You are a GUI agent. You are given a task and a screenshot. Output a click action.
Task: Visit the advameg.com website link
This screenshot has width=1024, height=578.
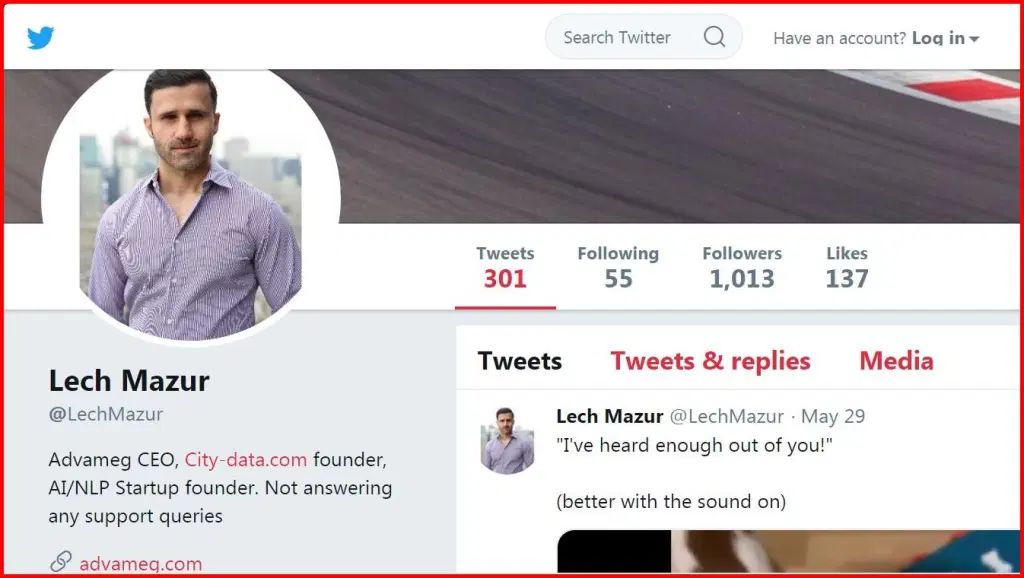click(141, 564)
